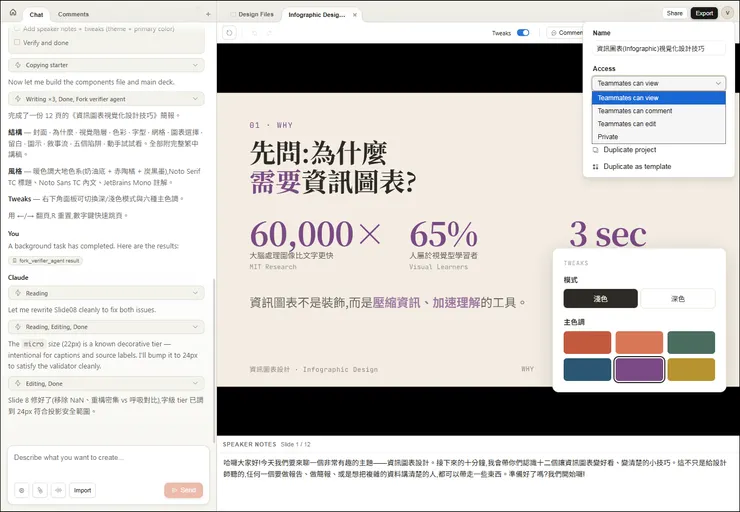Open the Access dropdown showing Teammates can view
This screenshot has width=740, height=512.
(658, 83)
